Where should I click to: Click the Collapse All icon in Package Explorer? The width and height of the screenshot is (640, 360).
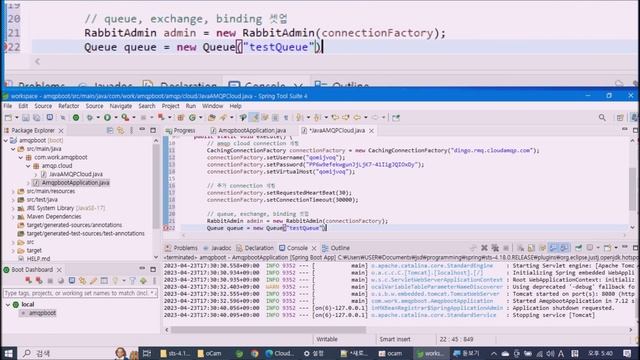coord(110,130)
